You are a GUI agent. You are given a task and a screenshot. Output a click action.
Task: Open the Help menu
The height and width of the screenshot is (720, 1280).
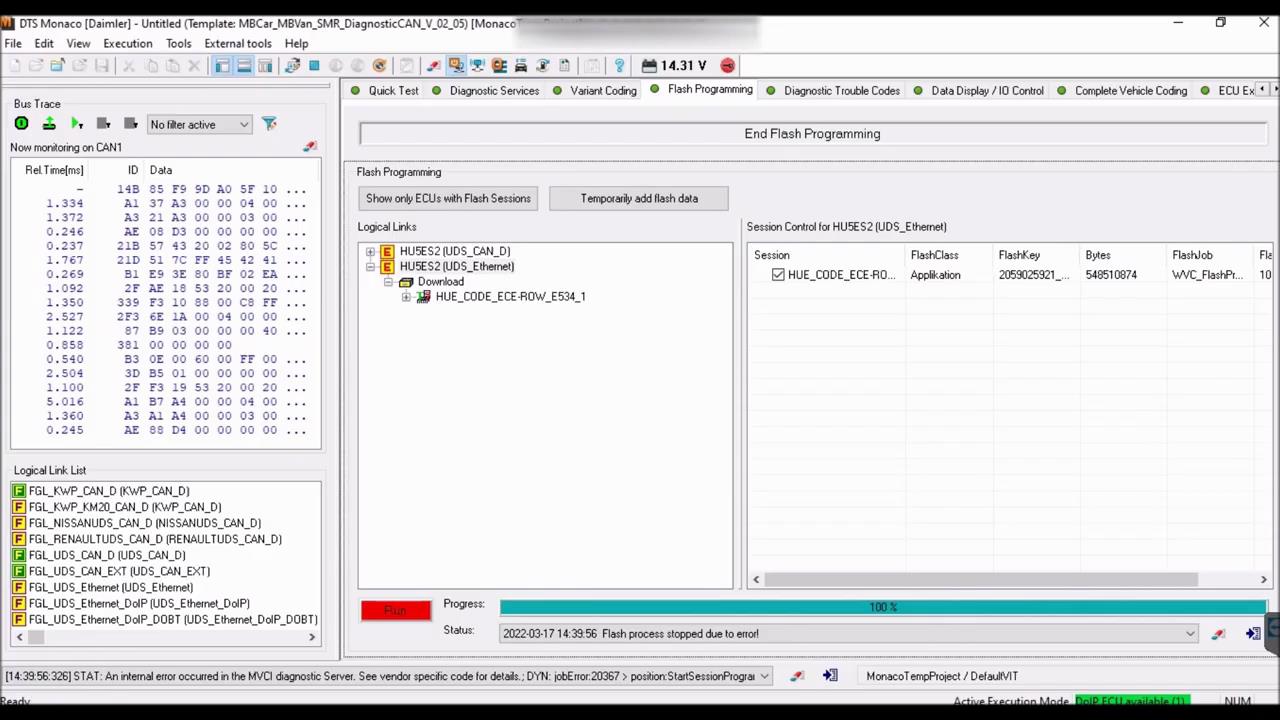(x=296, y=43)
